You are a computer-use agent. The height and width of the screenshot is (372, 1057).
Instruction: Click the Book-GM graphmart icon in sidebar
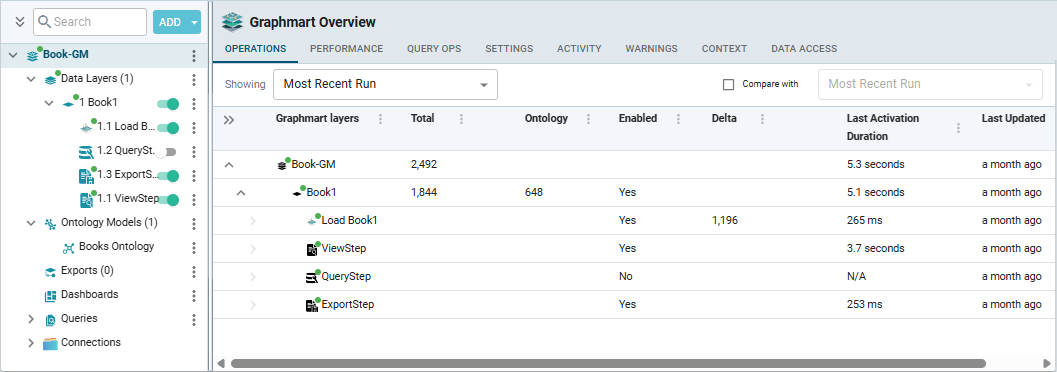tap(32, 56)
